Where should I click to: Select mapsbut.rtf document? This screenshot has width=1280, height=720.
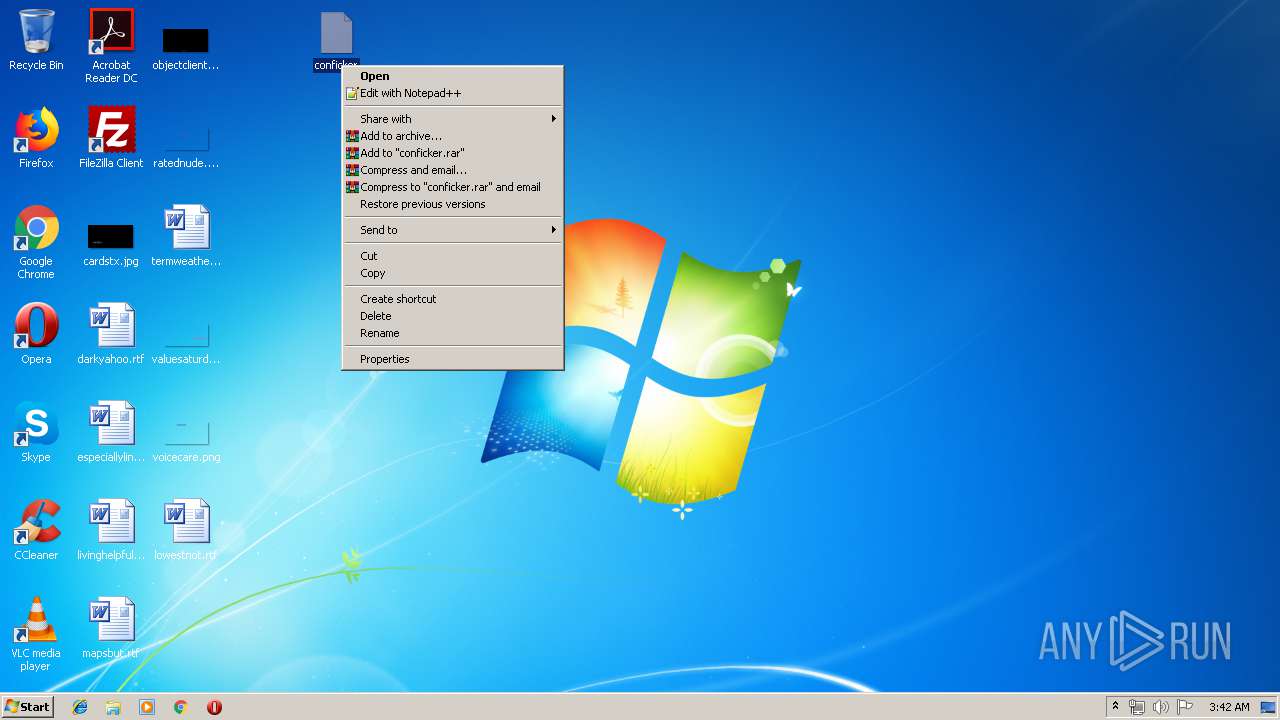[x=111, y=628]
